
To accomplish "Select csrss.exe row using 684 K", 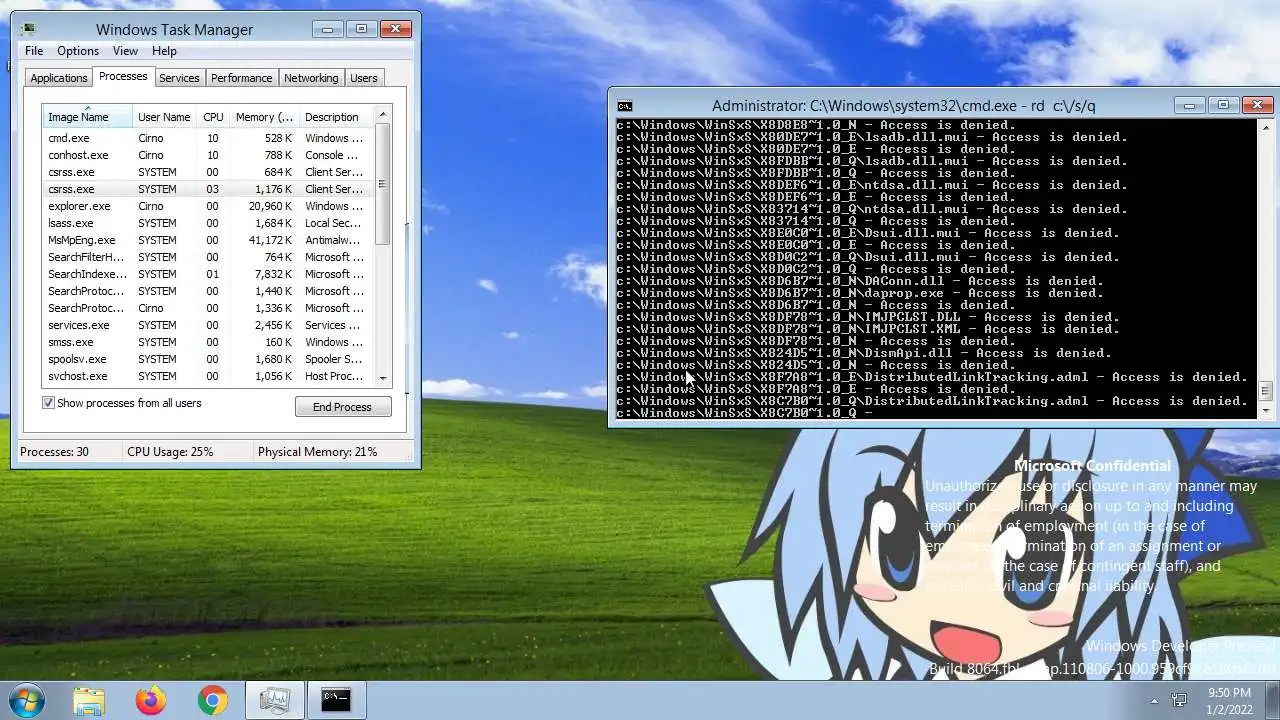I will 207,172.
